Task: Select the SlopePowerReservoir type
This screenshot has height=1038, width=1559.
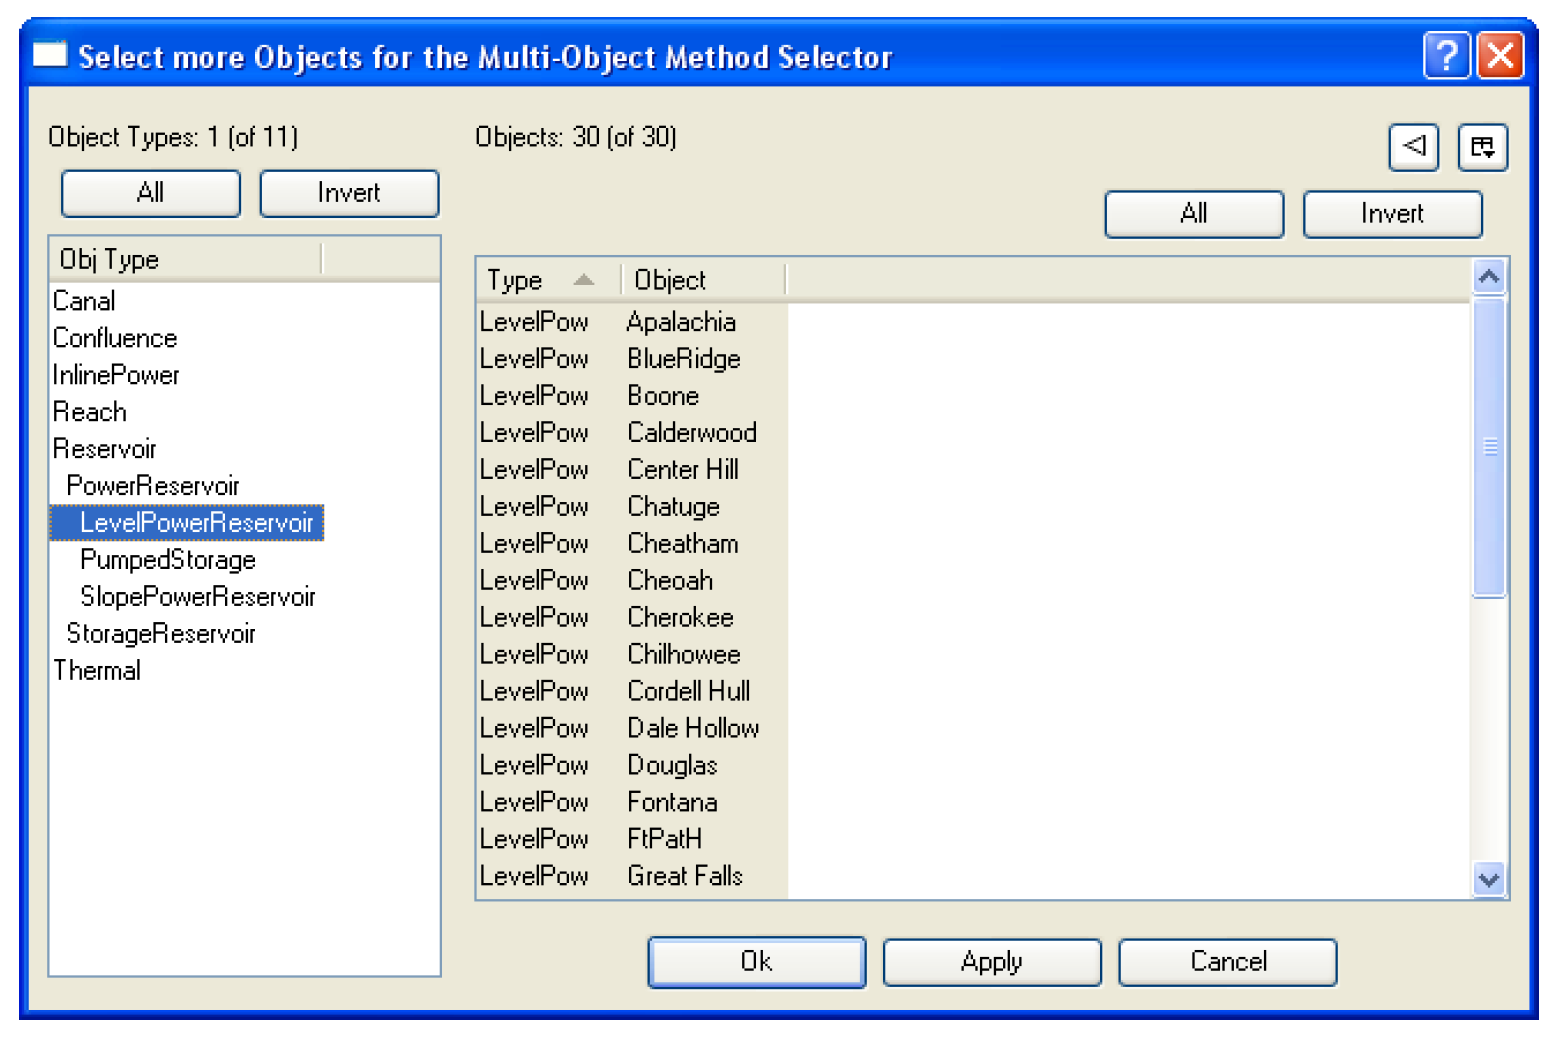Action: [198, 597]
